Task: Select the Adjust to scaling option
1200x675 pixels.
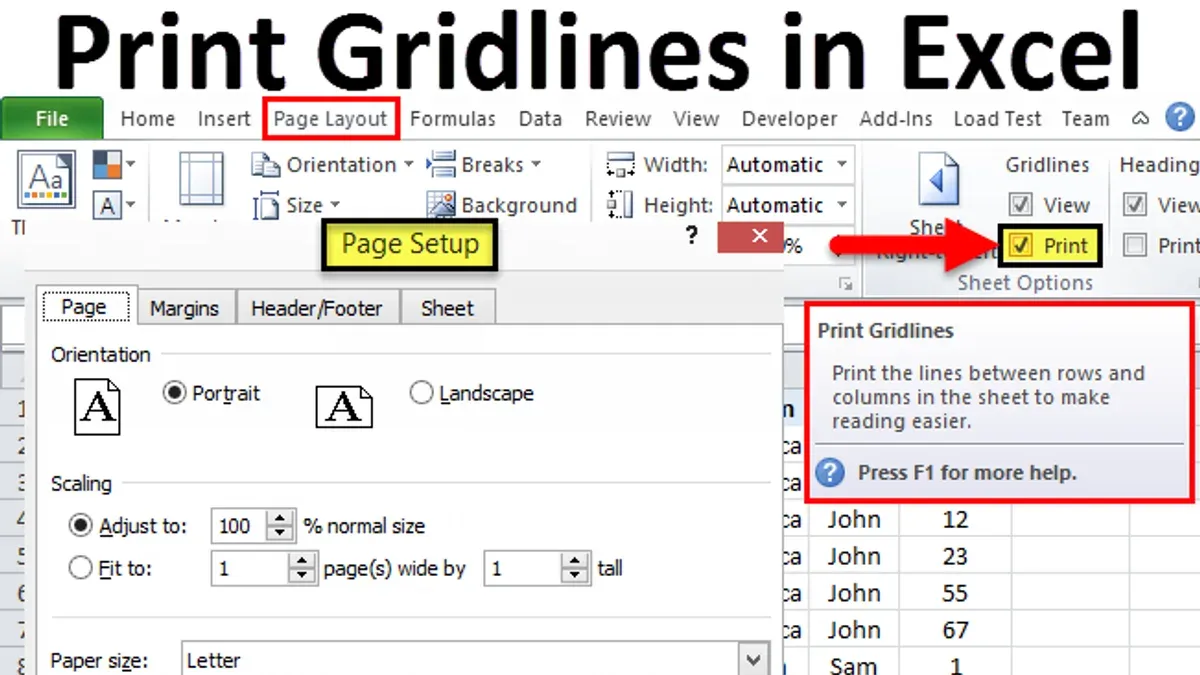Action: (x=82, y=526)
